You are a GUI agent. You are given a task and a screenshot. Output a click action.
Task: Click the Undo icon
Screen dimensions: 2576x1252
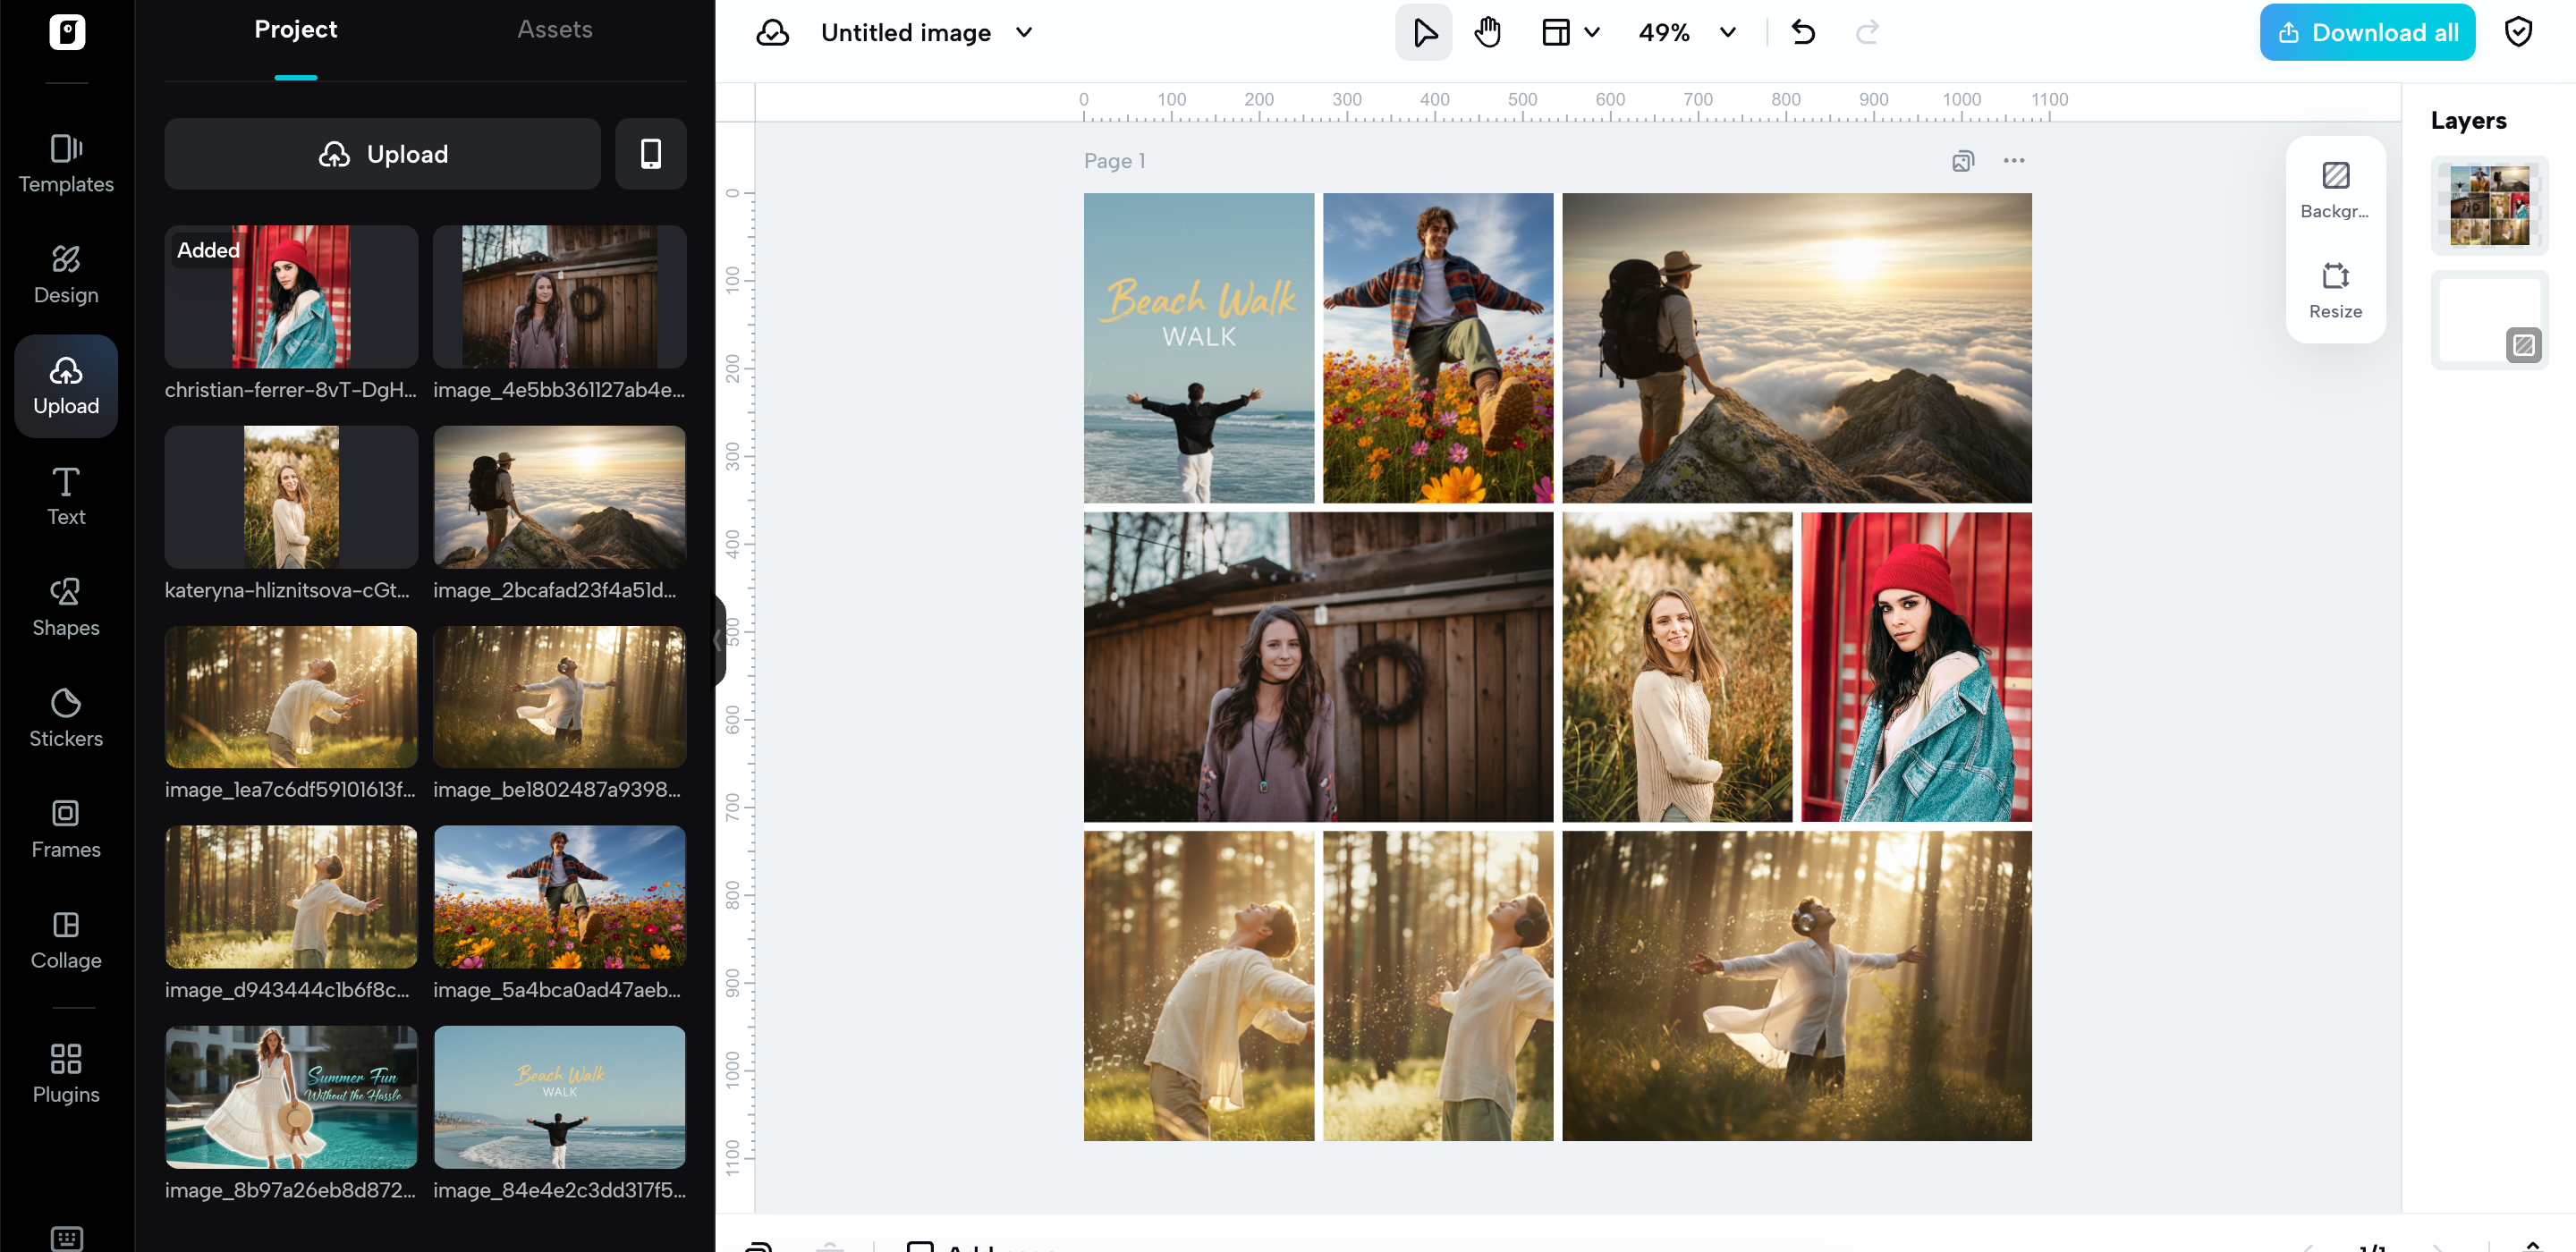coord(1804,31)
